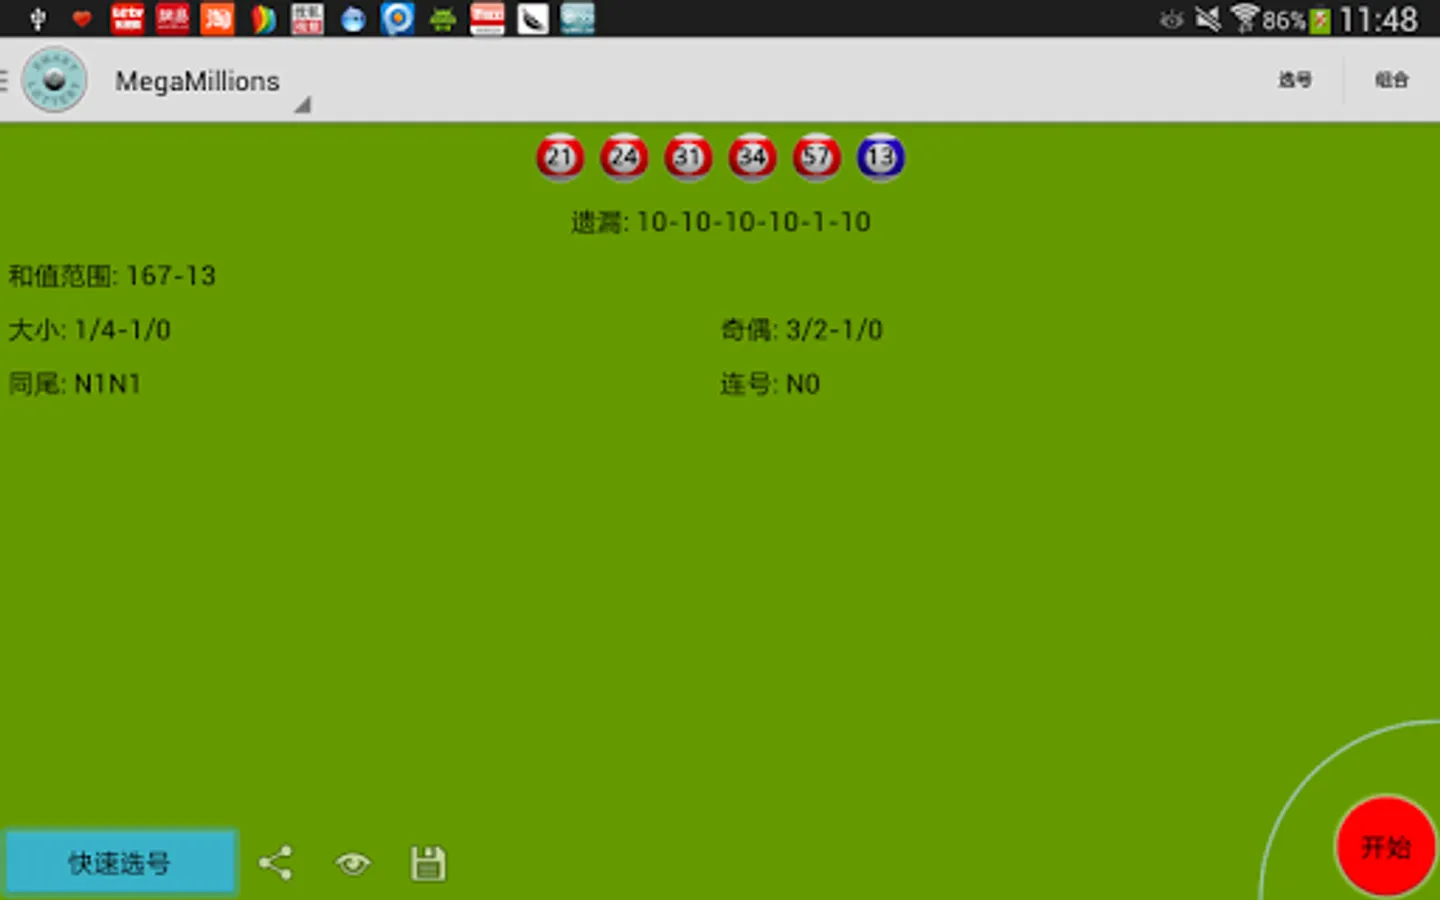
Task: Open the MegaMillions lottery dropdown
Action: [x=211, y=81]
